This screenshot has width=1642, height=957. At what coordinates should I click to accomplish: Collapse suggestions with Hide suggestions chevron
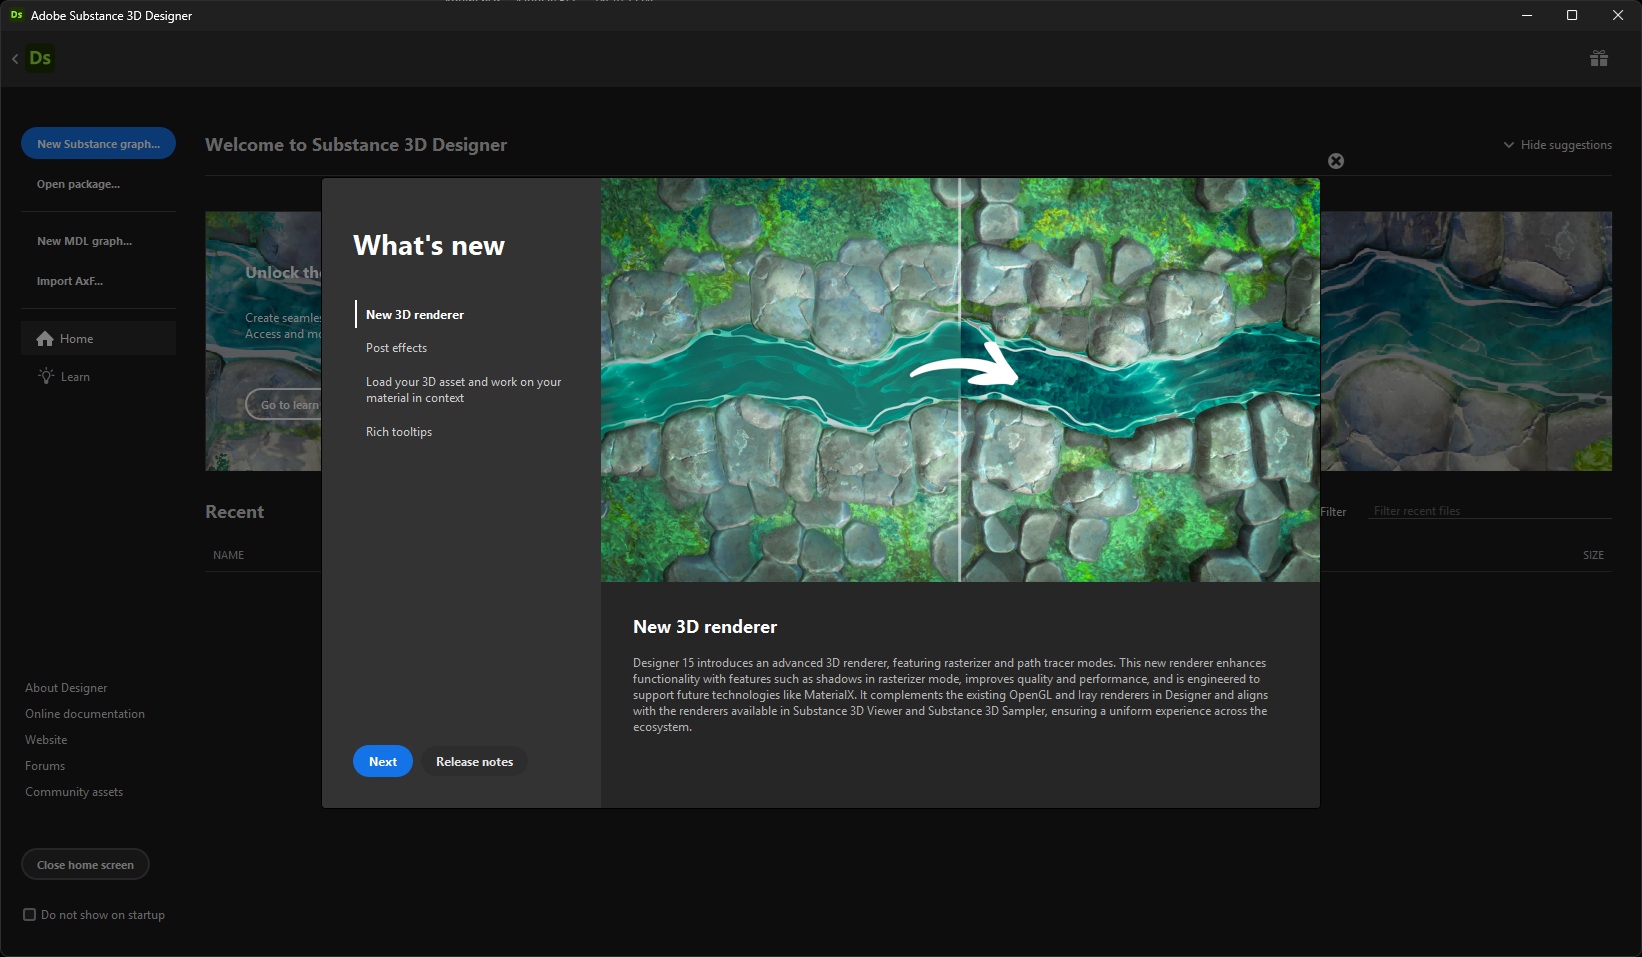[x=1508, y=145]
